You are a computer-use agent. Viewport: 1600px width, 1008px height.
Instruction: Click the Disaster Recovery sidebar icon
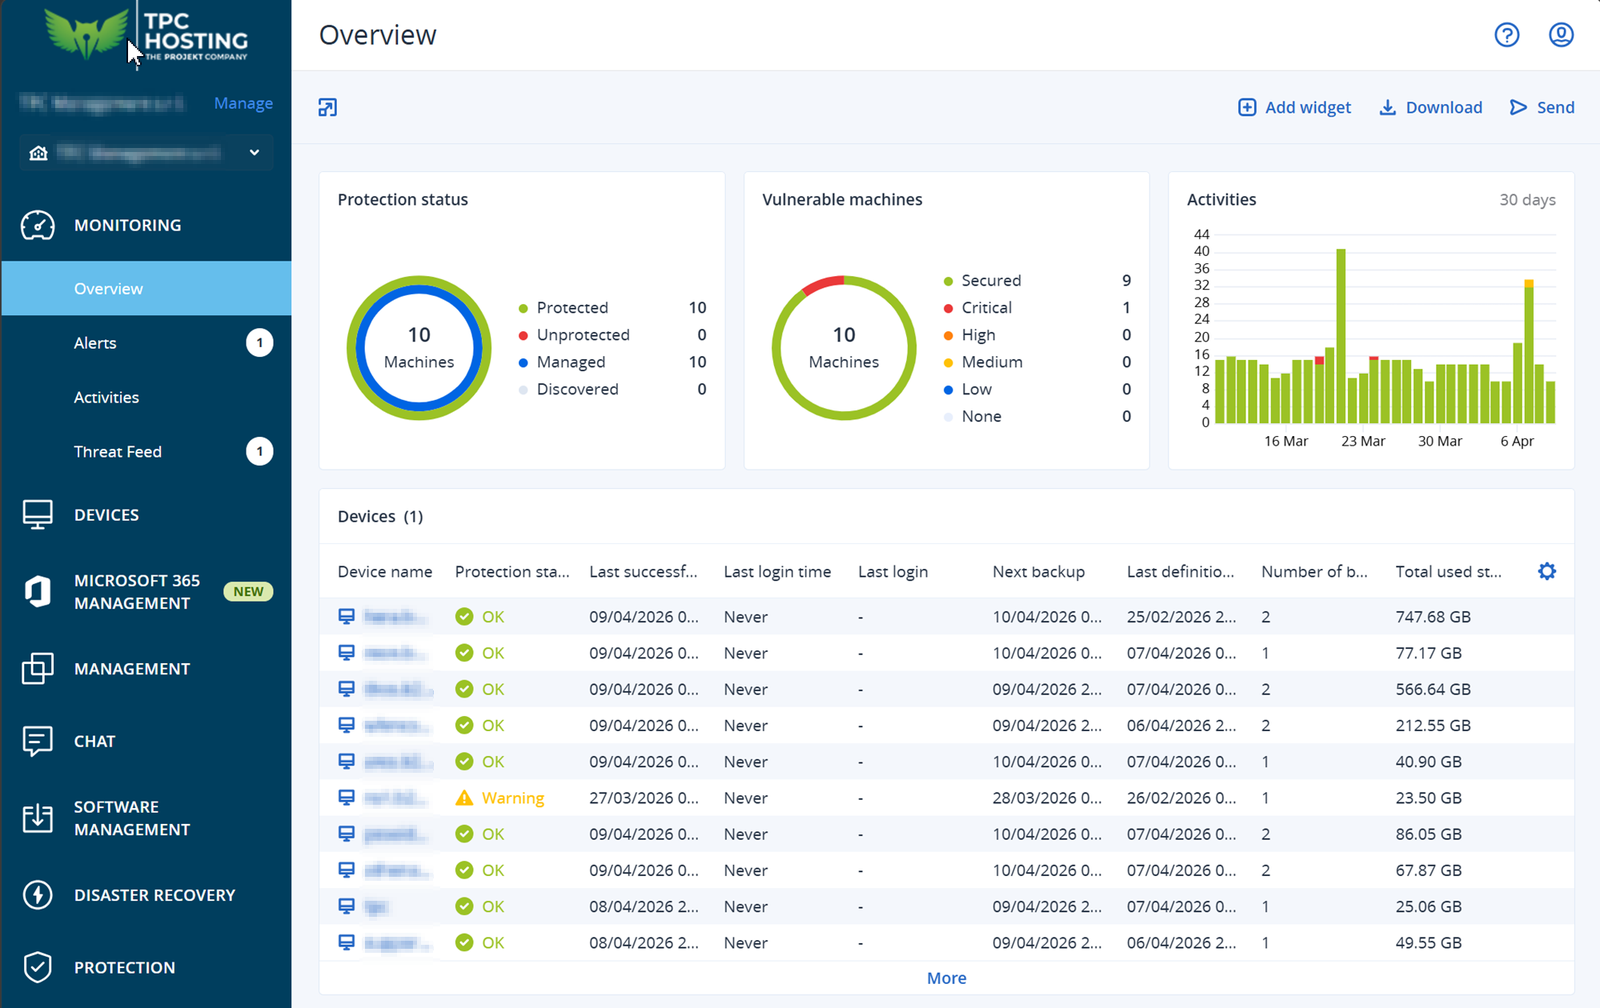coord(38,895)
